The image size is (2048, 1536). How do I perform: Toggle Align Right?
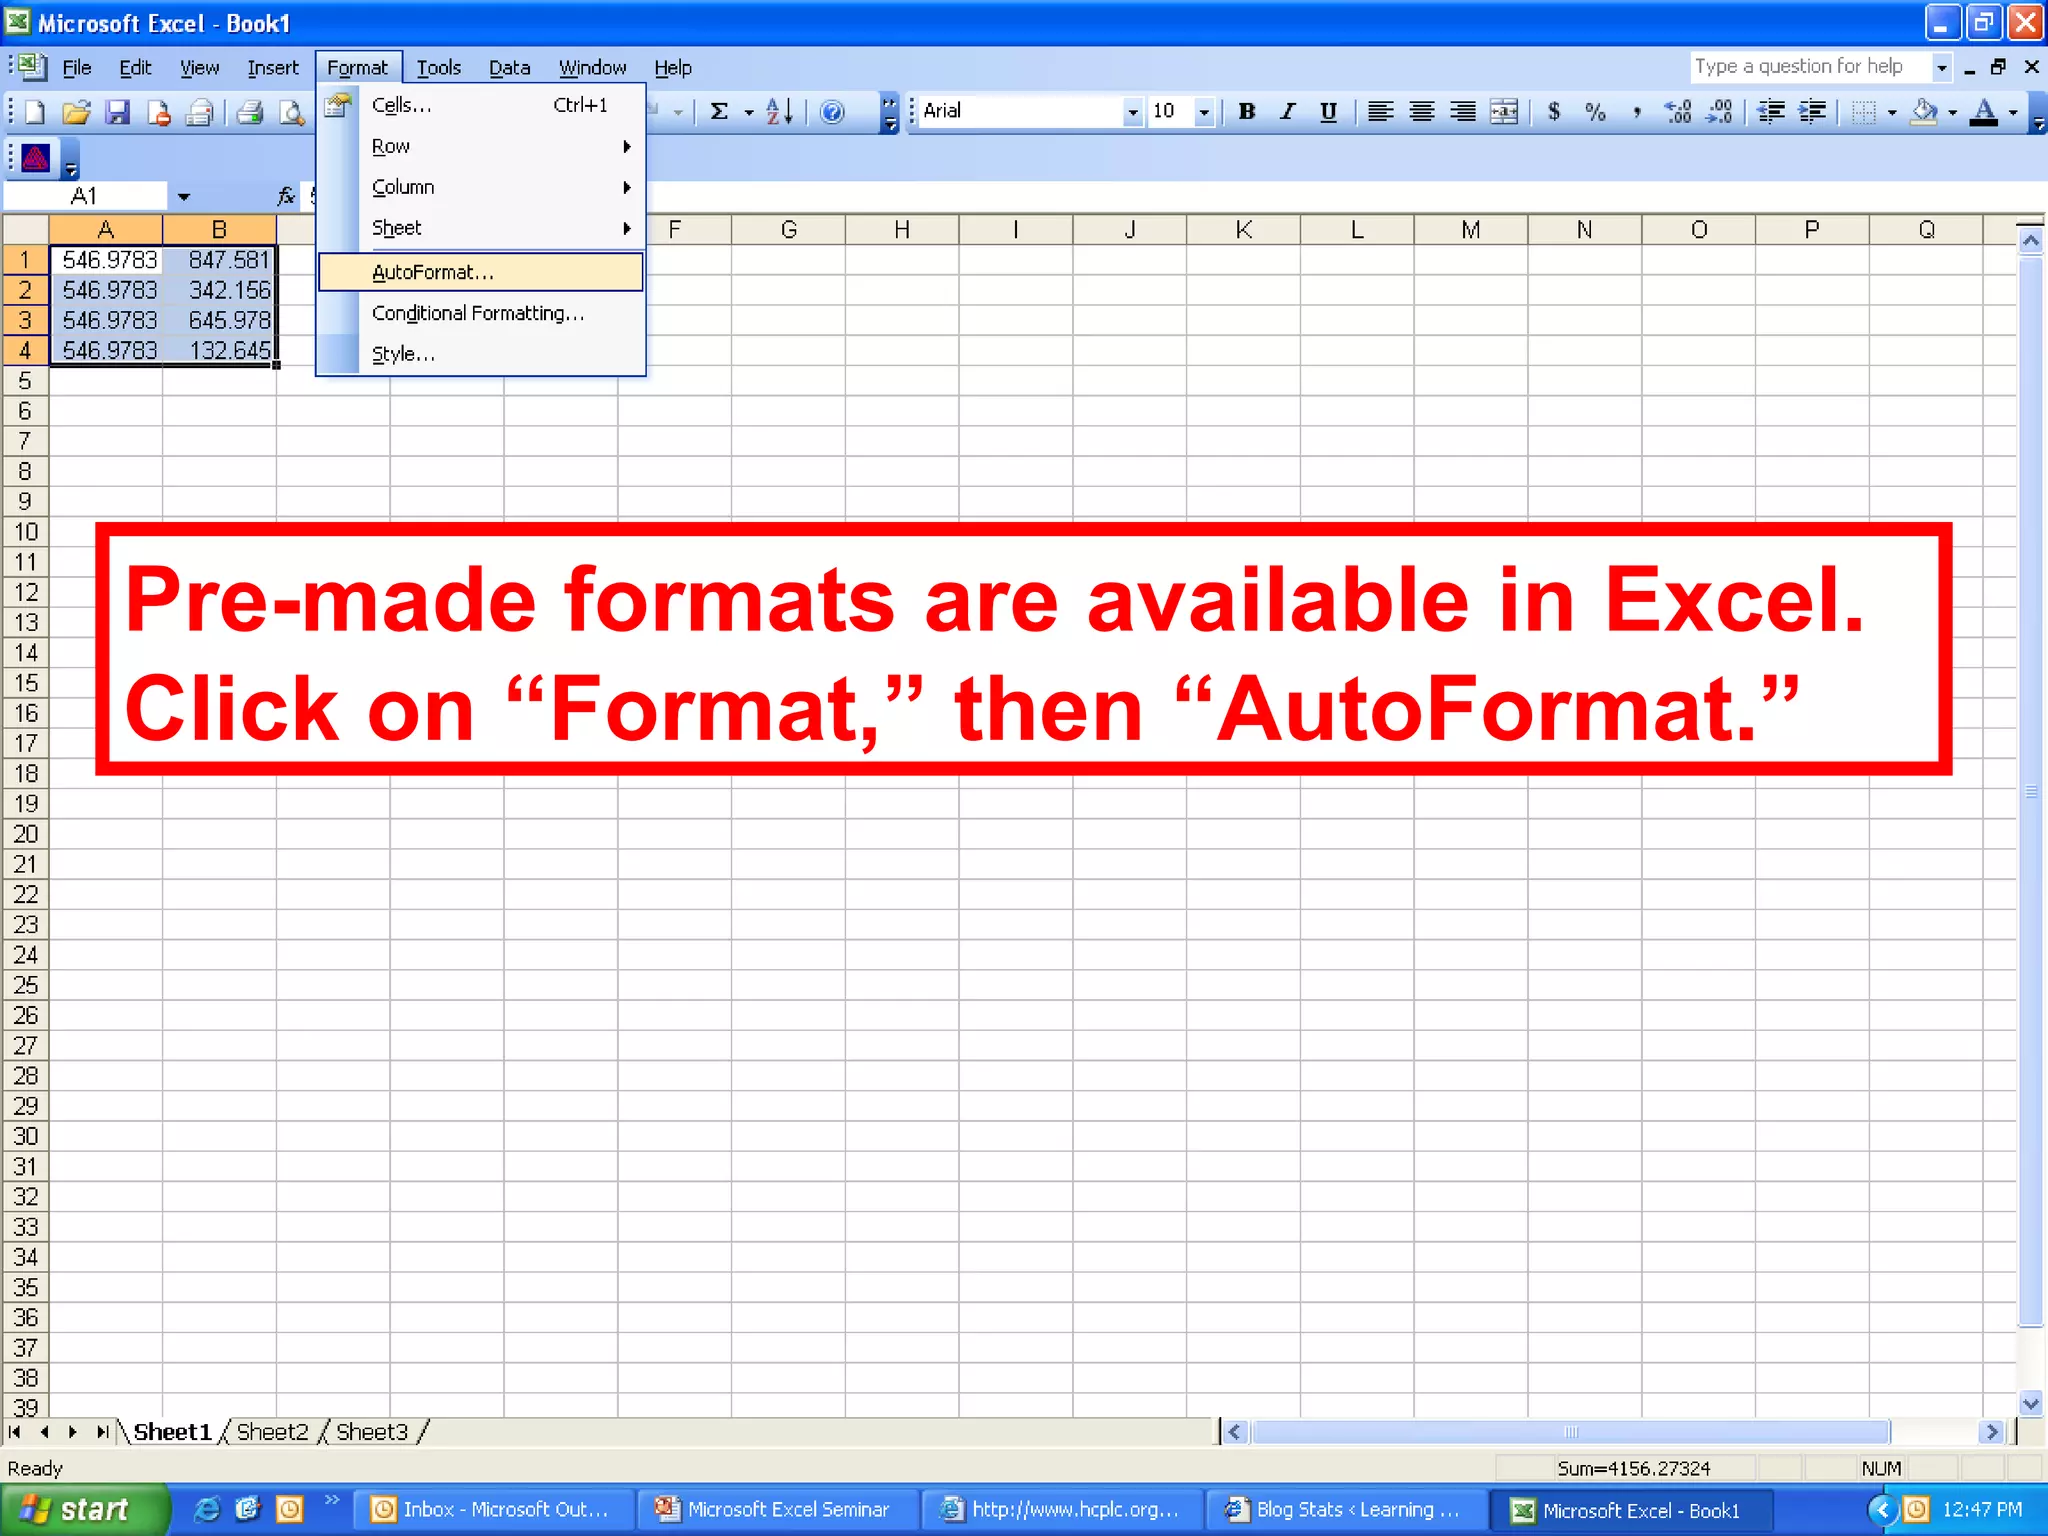pyautogui.click(x=1462, y=112)
